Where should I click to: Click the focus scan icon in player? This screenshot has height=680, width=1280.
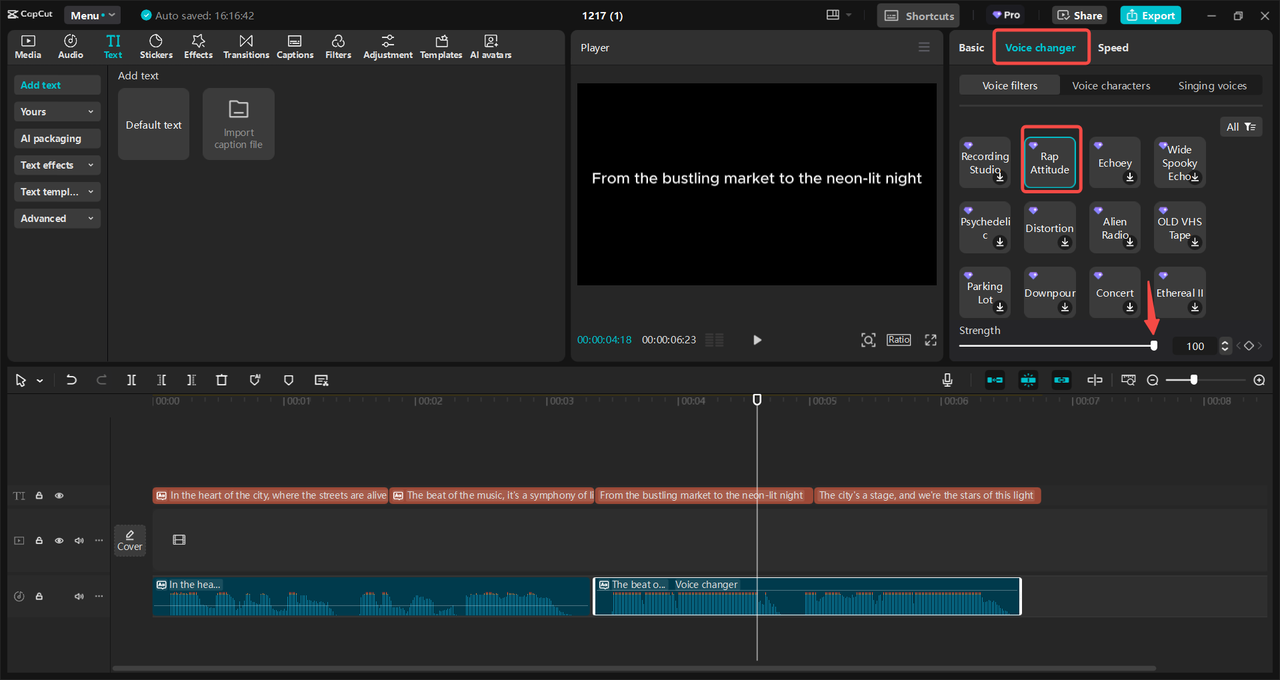868,340
